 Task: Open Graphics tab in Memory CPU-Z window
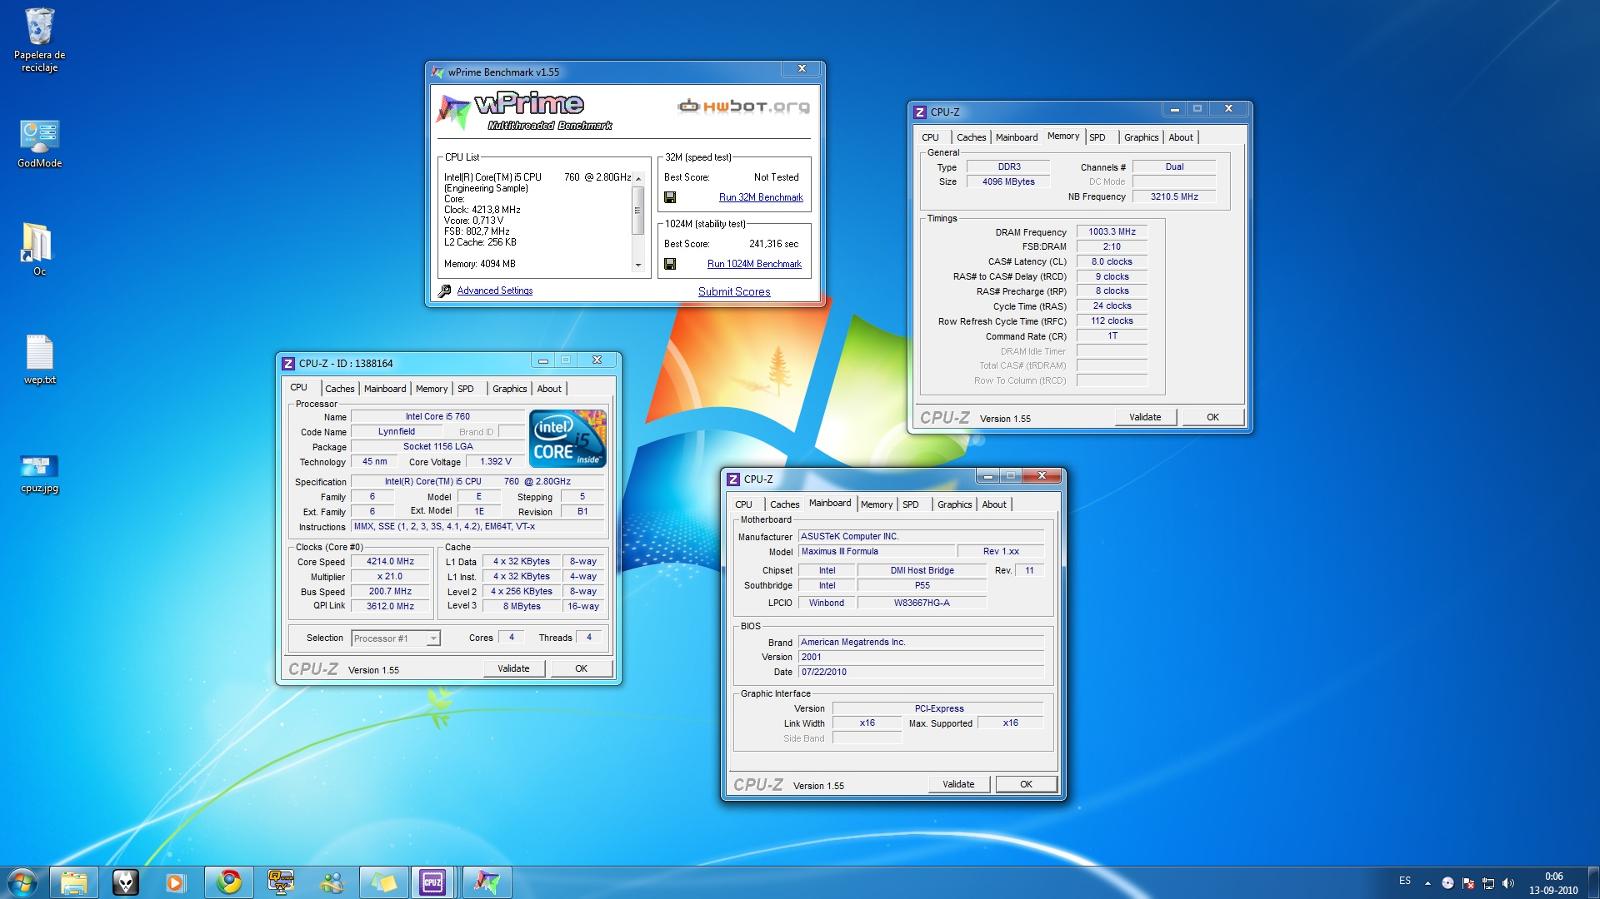(1141, 138)
